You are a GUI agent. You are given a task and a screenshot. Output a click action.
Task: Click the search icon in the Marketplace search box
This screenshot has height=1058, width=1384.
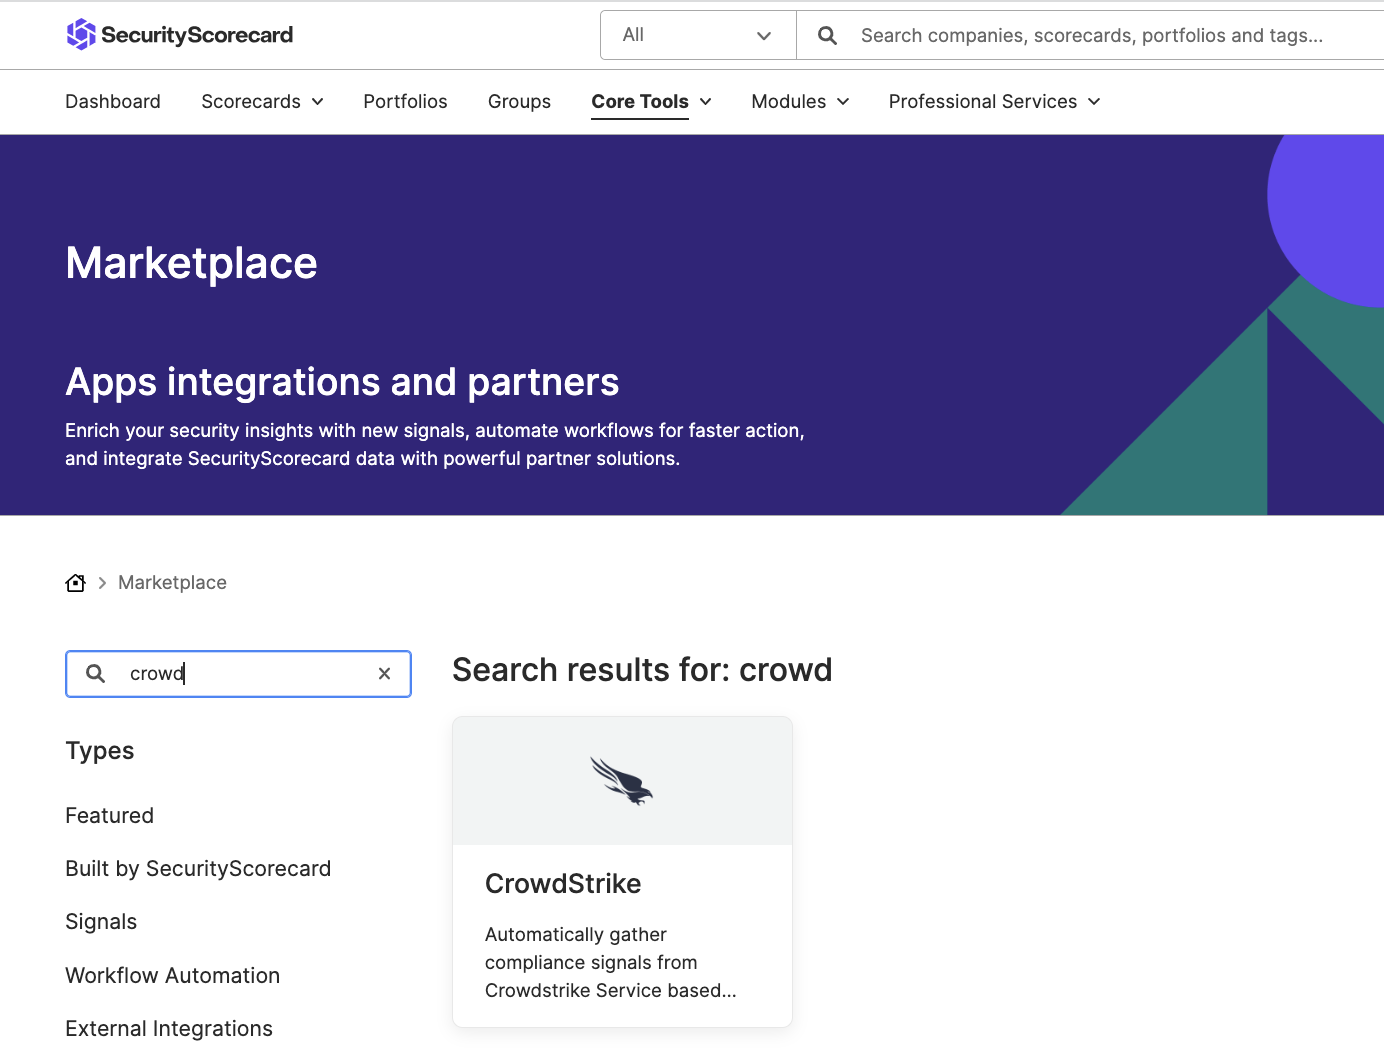(95, 673)
